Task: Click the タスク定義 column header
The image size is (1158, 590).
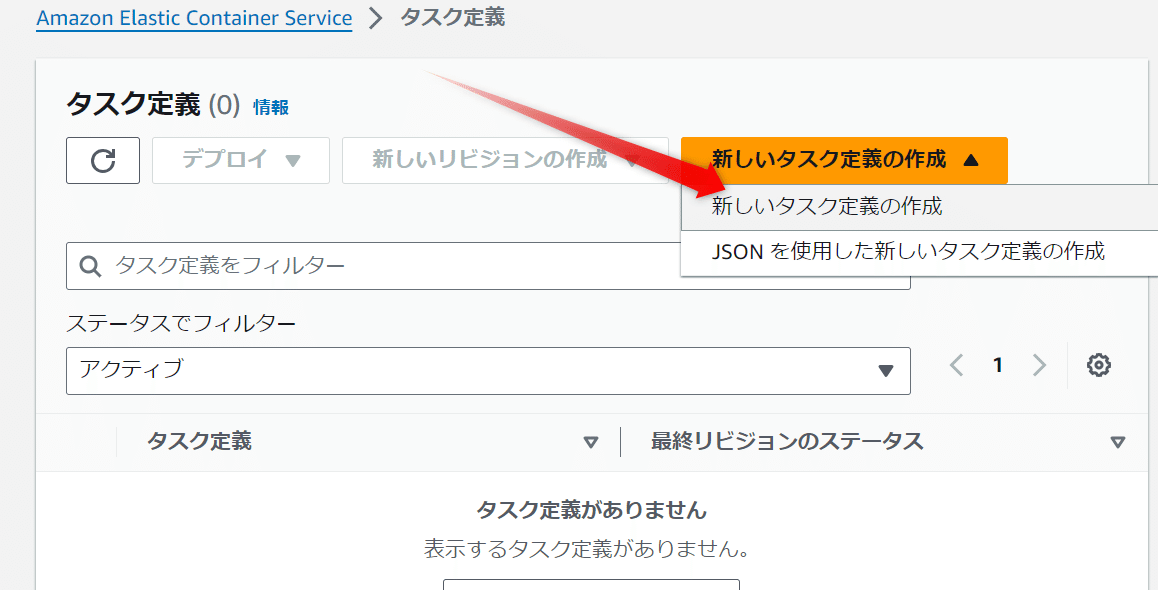Action: [x=199, y=442]
